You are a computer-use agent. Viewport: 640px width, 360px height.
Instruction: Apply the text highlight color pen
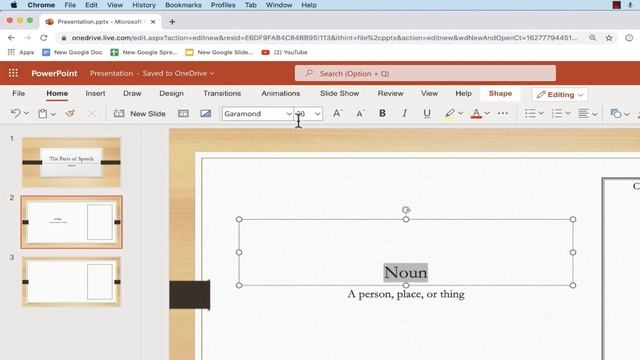pyautogui.click(x=449, y=113)
